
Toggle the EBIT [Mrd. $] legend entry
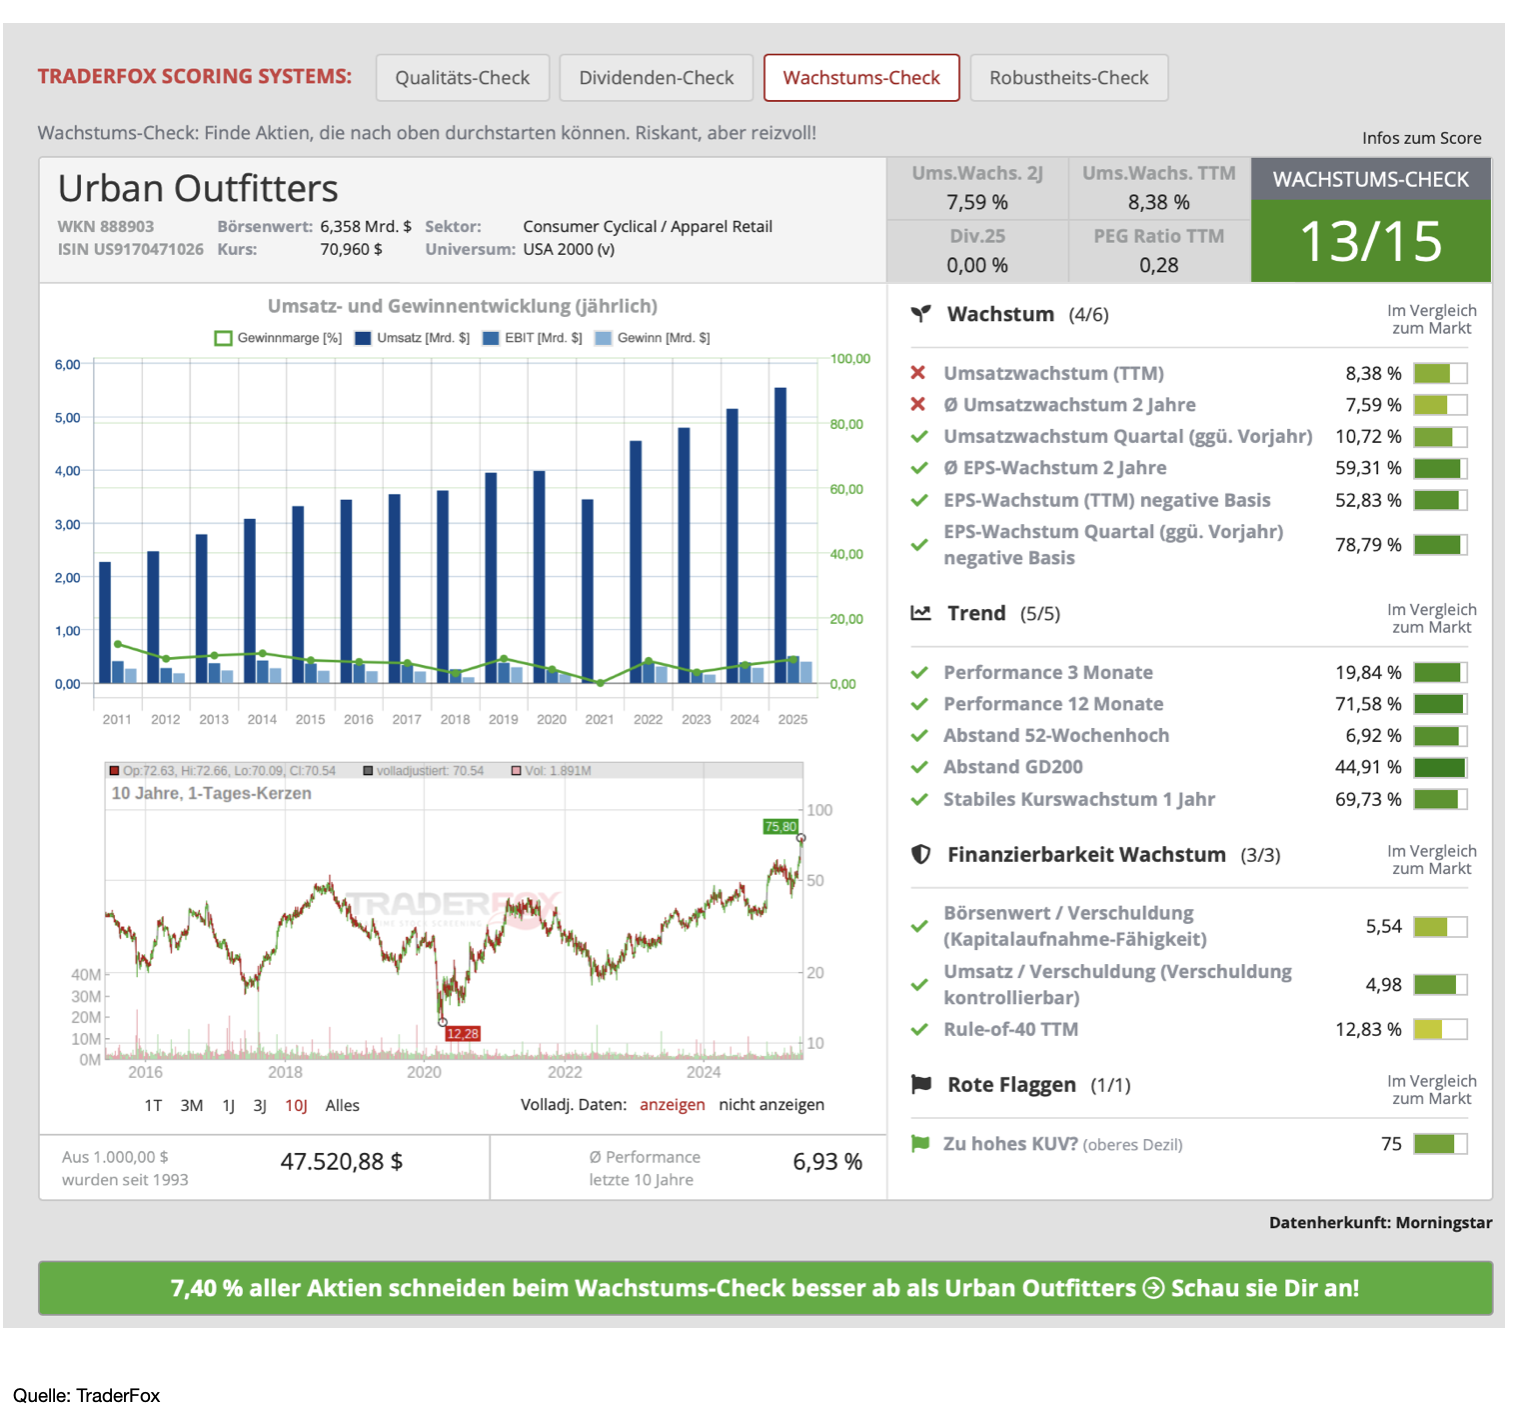coord(532,338)
